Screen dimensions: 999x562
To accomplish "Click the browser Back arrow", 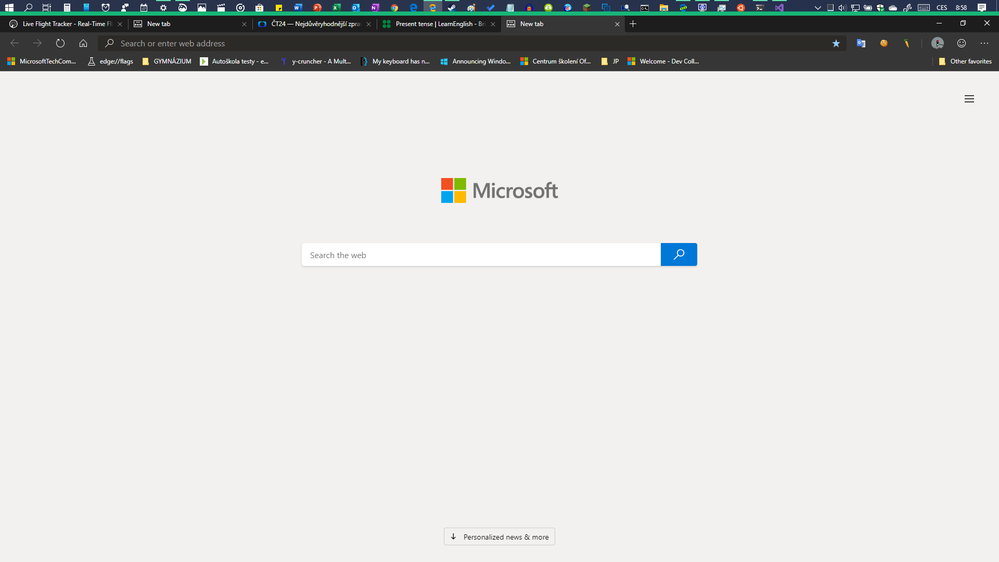I will coord(15,43).
